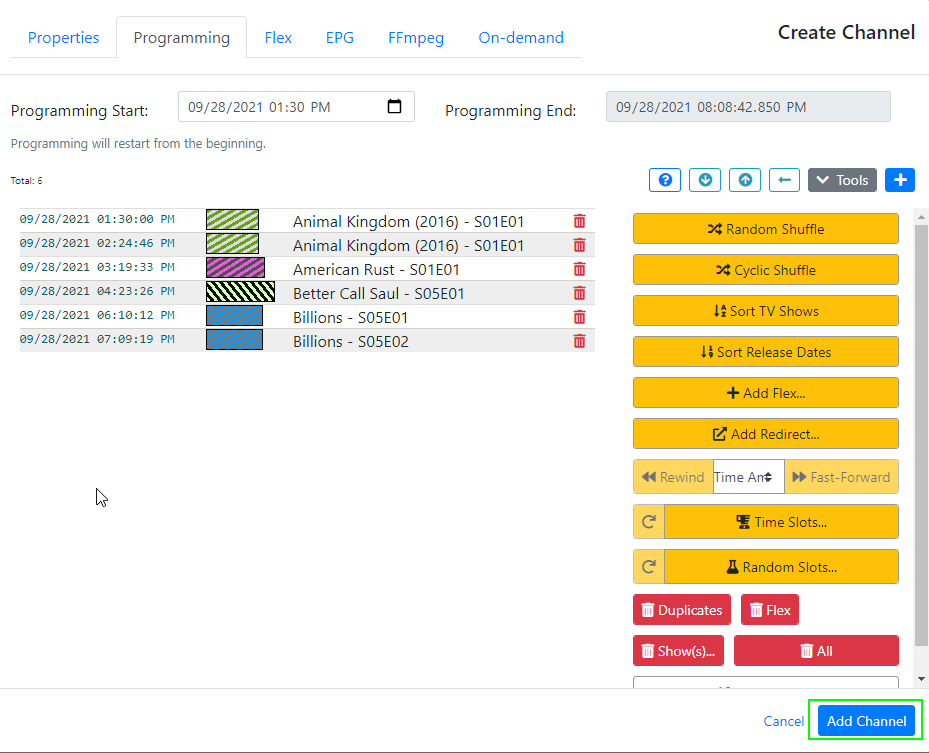Collapse the Tools dropdown
The height and width of the screenshot is (753, 929).
click(x=842, y=180)
